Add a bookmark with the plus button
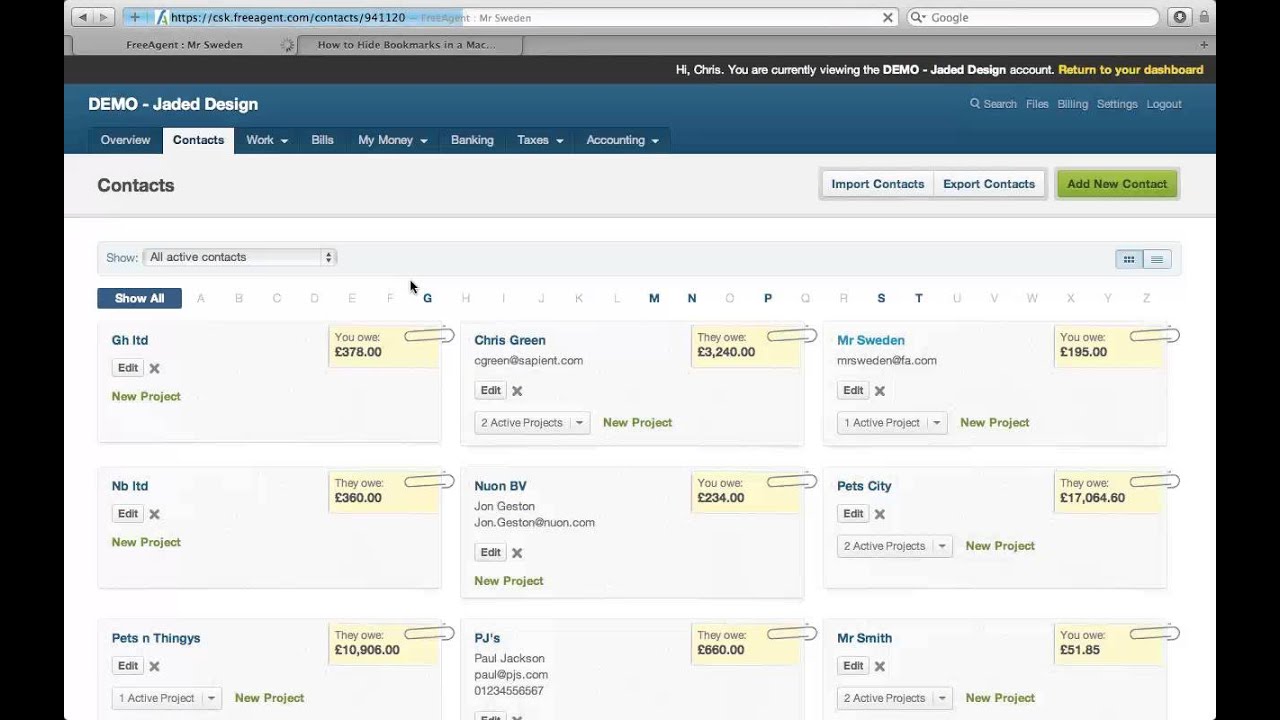Screen dimensions: 1280x720 [x=135, y=17]
